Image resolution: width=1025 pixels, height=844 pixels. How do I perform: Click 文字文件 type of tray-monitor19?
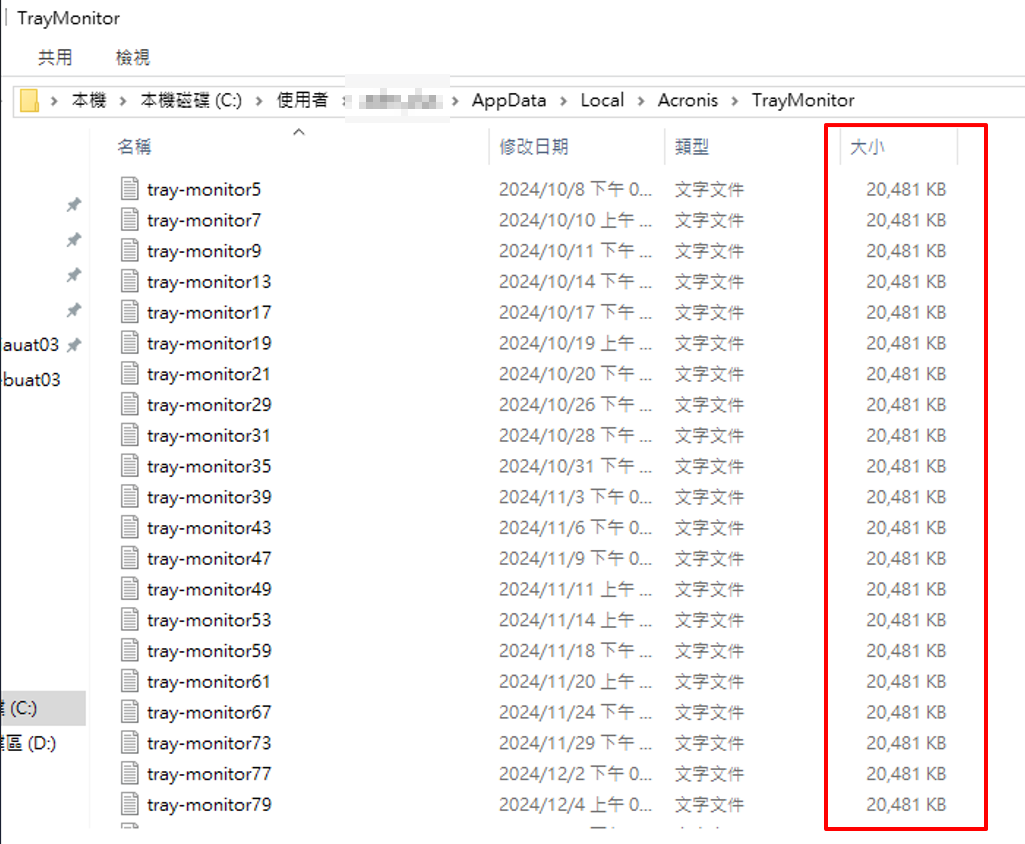709,343
